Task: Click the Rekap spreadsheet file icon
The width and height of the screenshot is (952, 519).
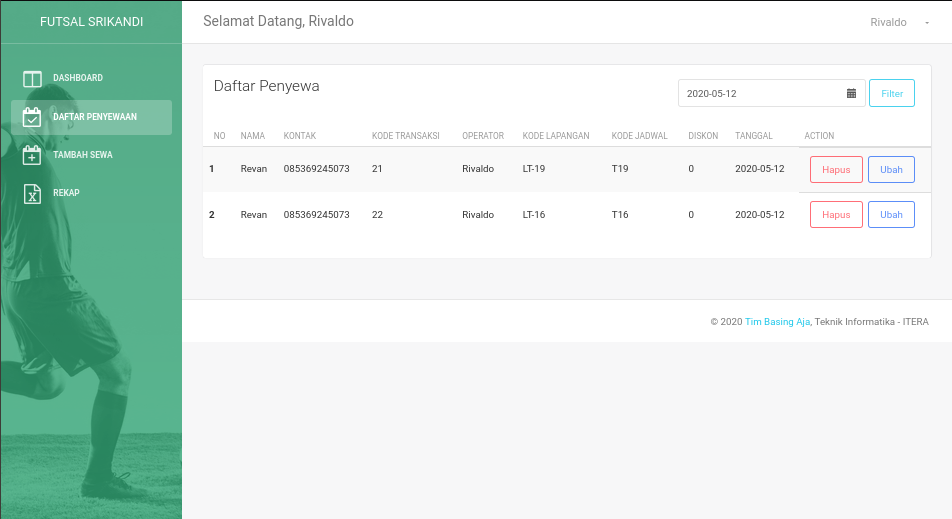Action: point(32,193)
